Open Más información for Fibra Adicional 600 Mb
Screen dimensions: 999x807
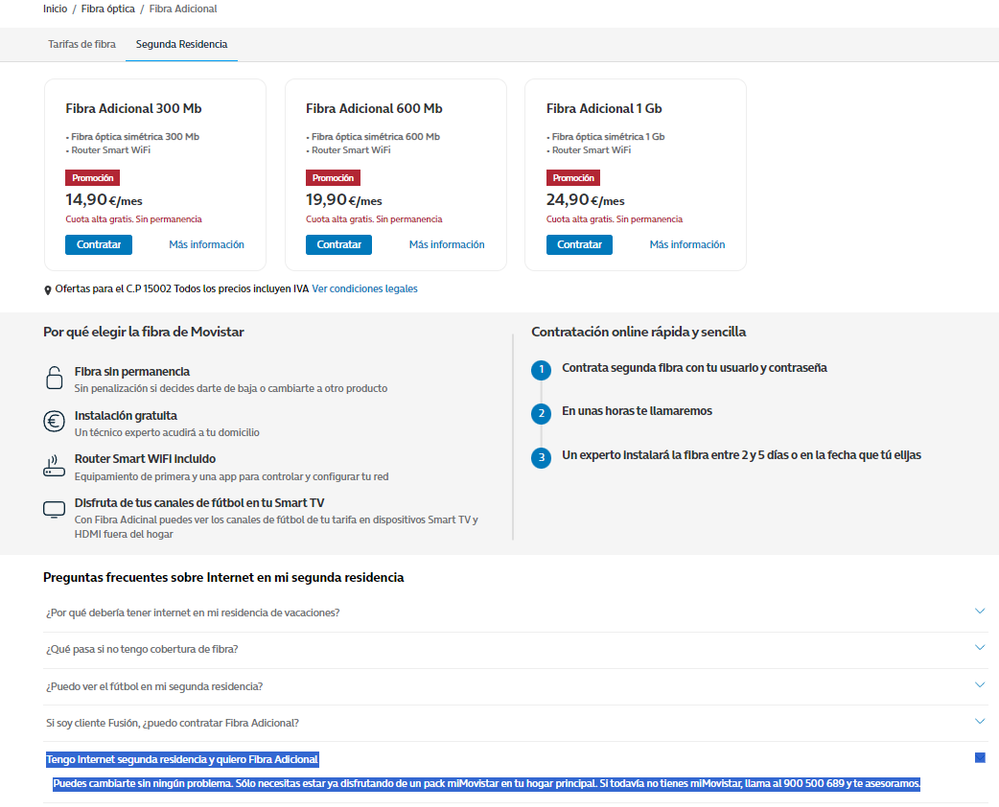point(446,245)
